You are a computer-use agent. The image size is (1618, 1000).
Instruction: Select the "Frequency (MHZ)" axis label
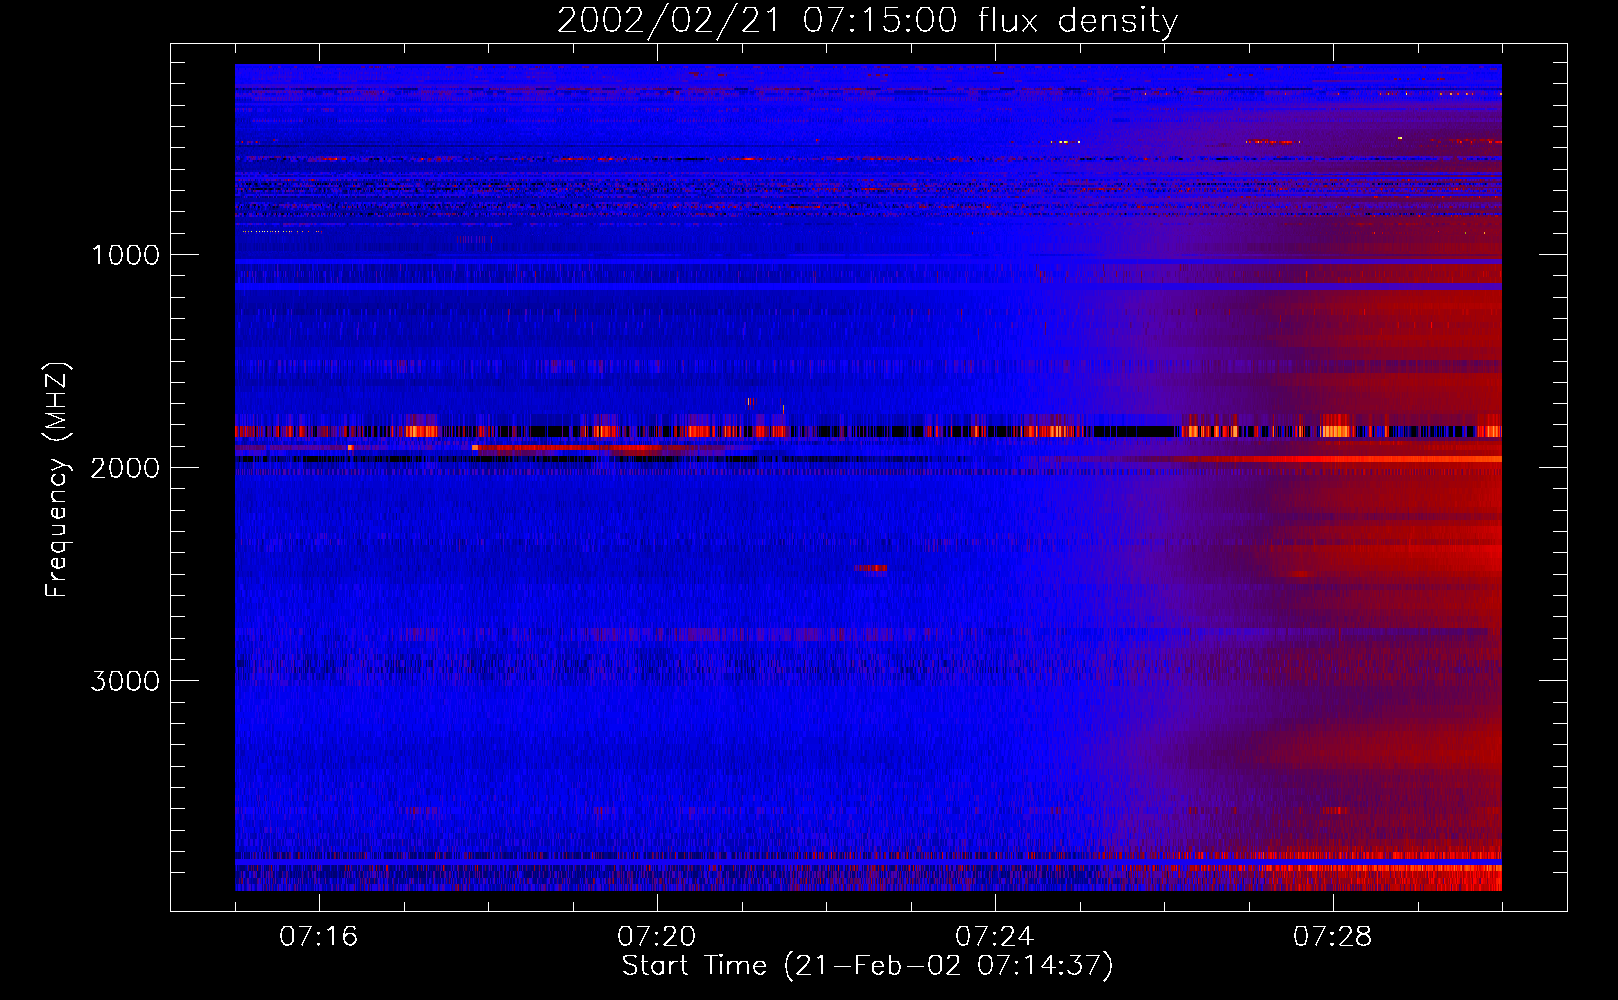57,479
